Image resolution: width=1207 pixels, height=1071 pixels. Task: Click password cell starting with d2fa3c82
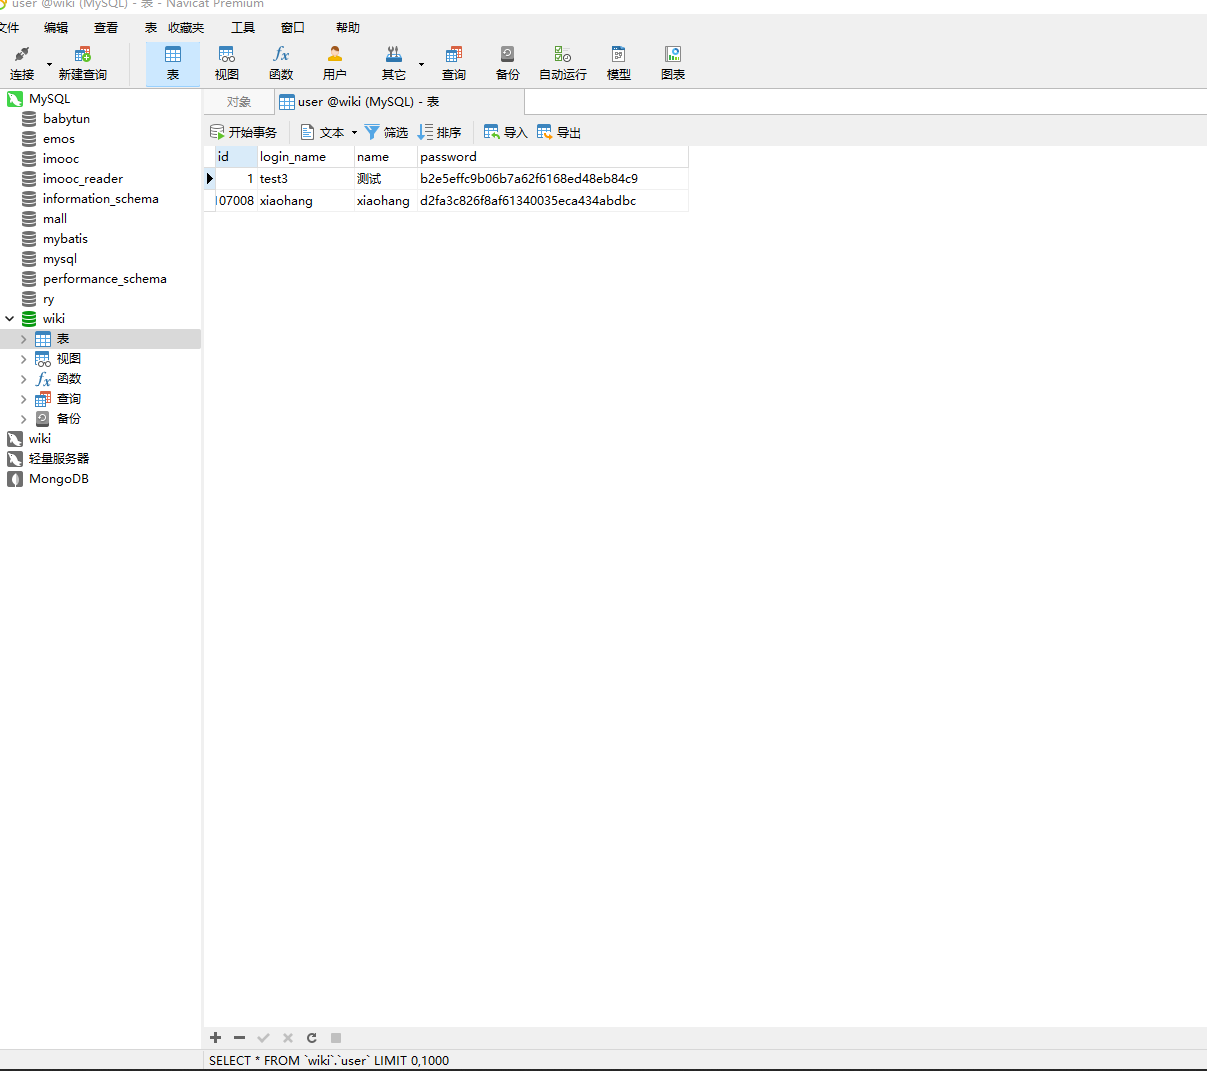[553, 201]
